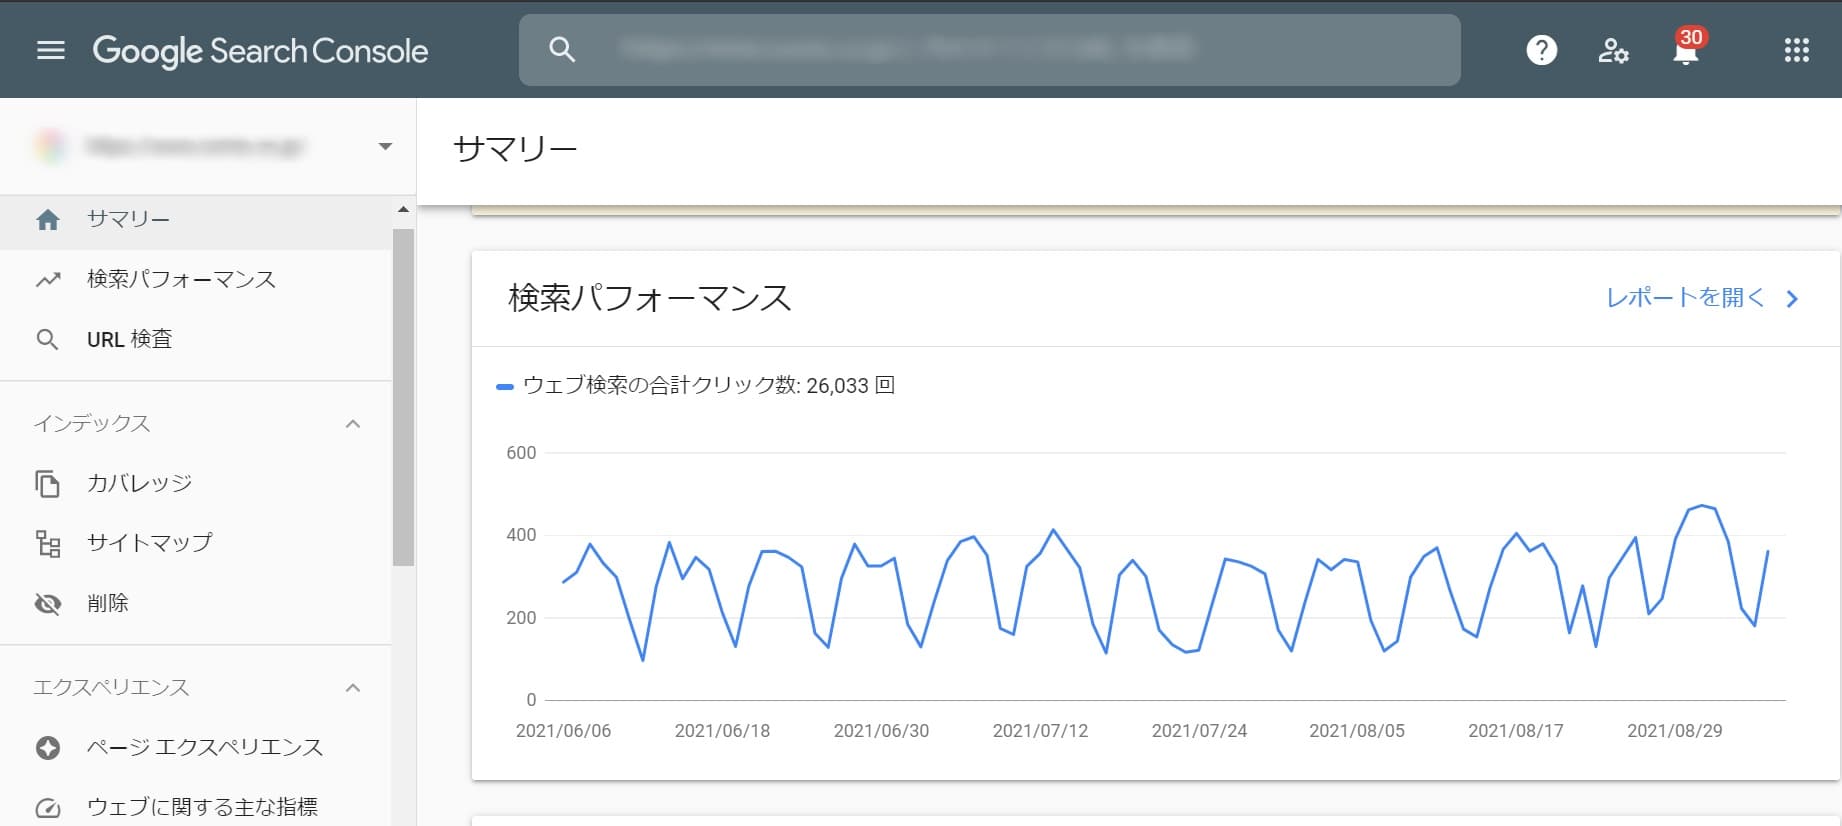
Task: Open the Google apps grid icon
Action: tap(1796, 50)
